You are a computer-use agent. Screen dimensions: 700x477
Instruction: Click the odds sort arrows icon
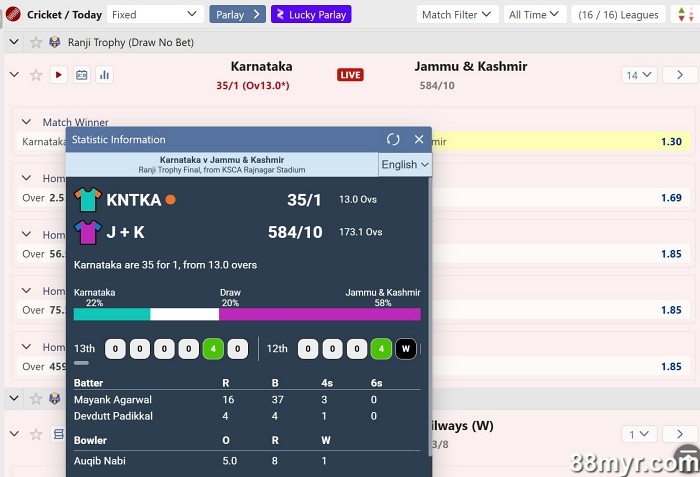(x=685, y=15)
